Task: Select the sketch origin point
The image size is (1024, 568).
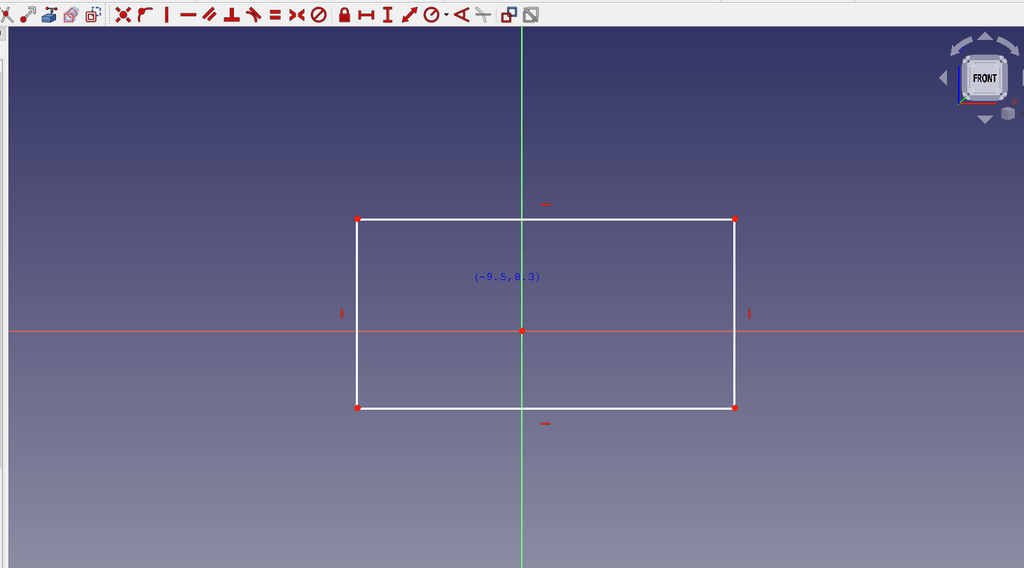Action: 522,330
